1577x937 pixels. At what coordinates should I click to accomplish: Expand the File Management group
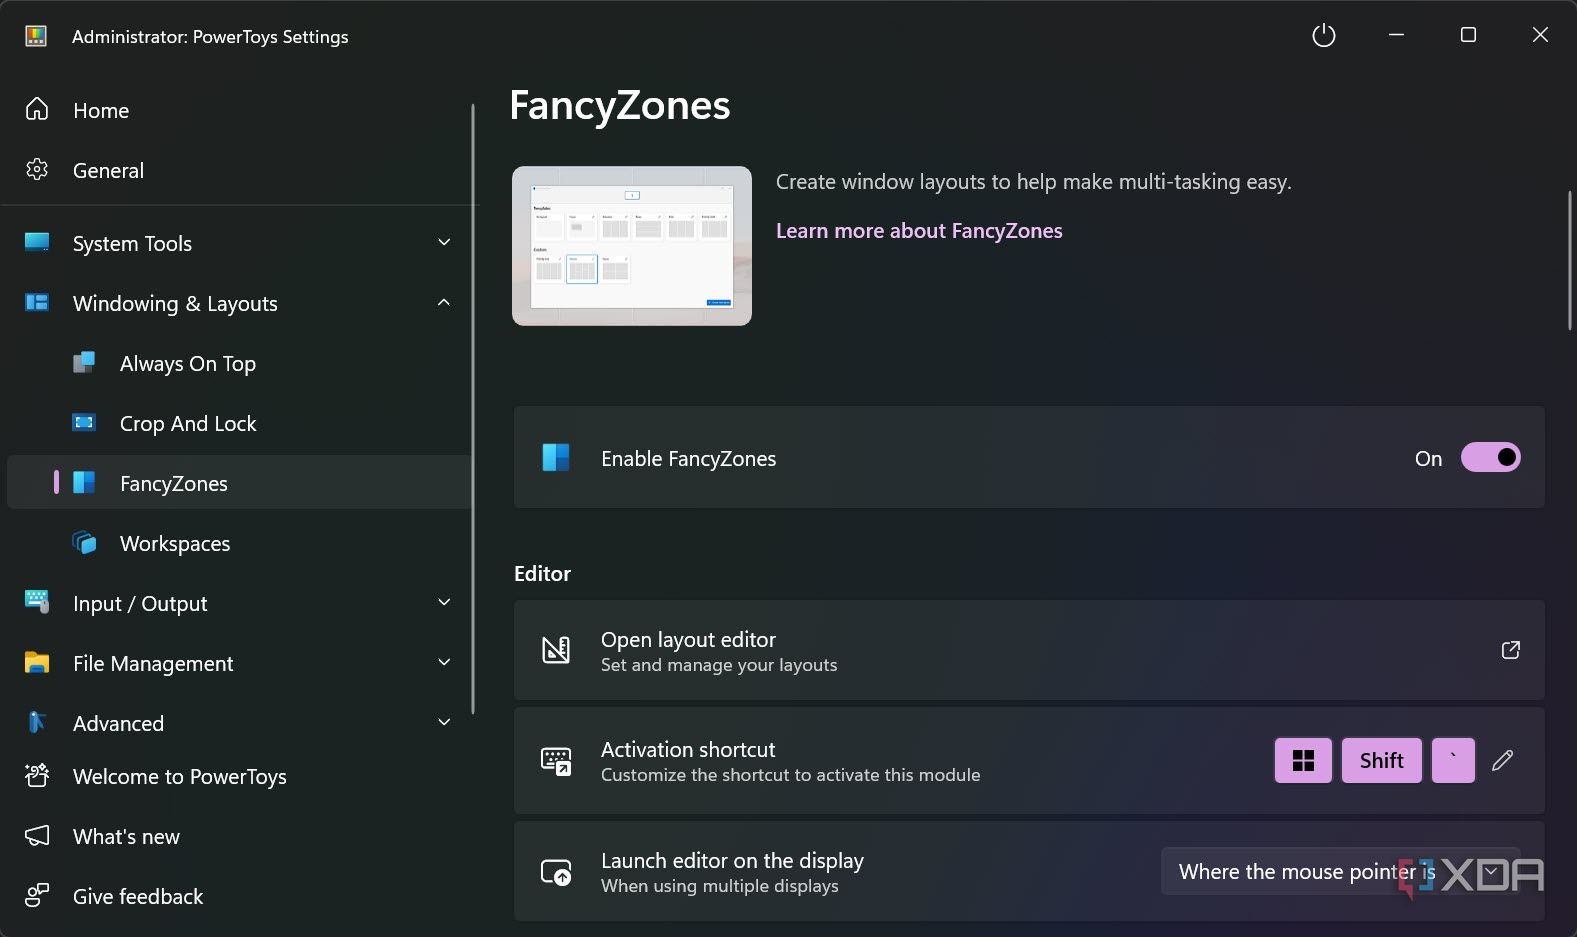[x=444, y=663]
